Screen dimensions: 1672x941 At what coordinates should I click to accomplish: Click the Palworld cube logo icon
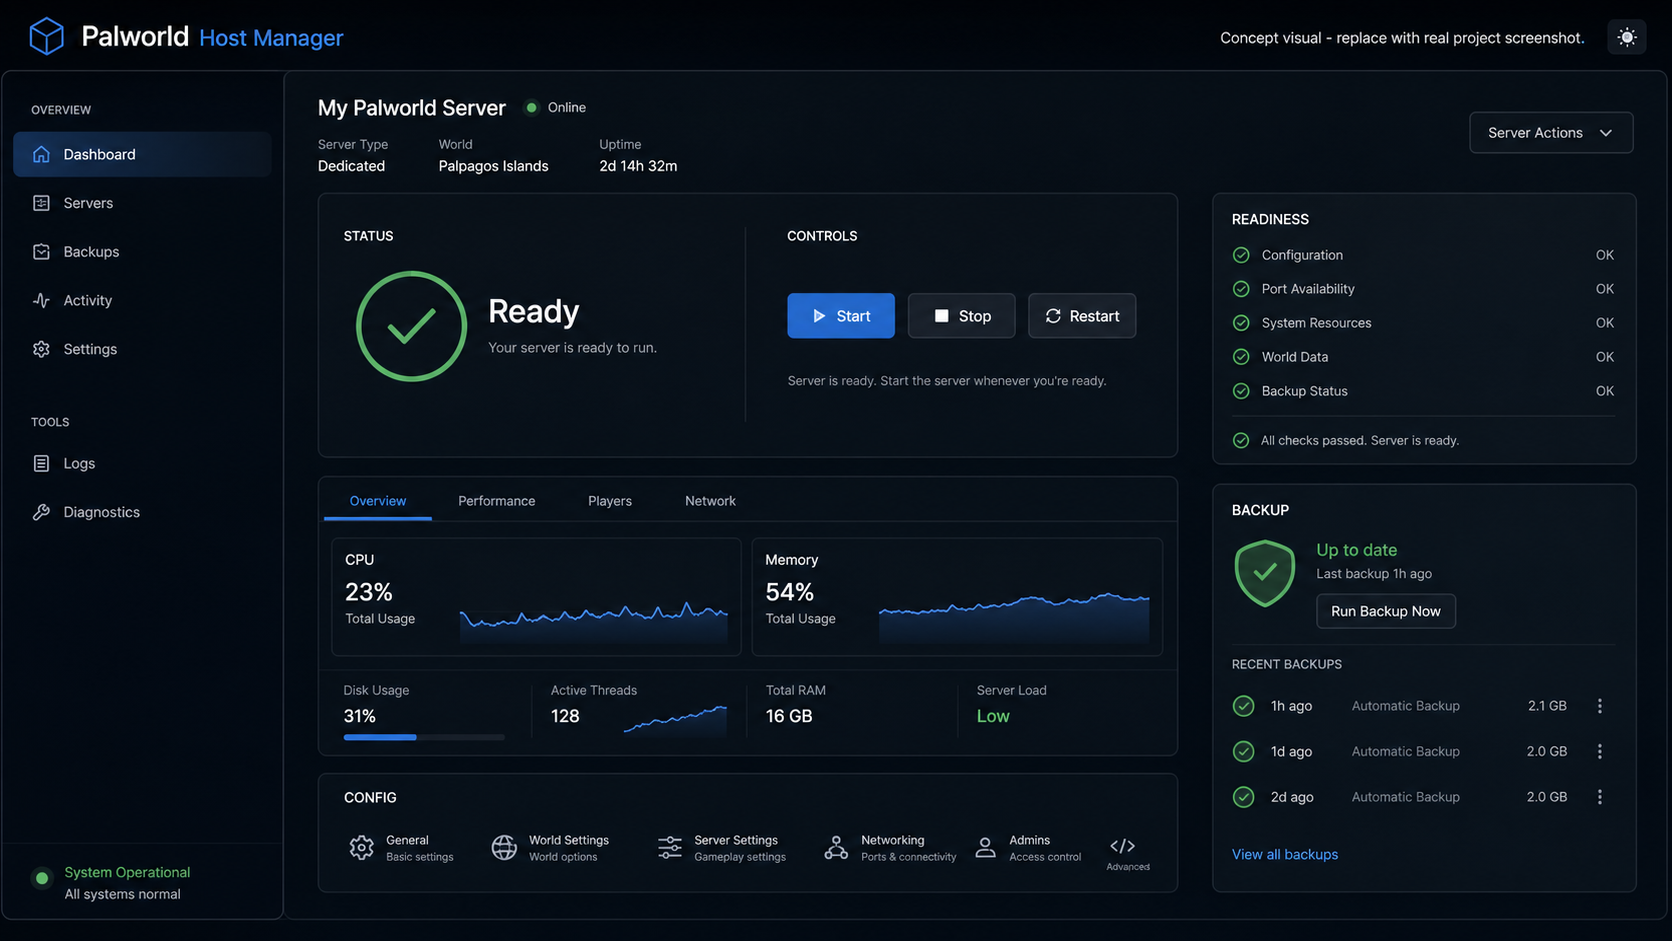click(46, 37)
